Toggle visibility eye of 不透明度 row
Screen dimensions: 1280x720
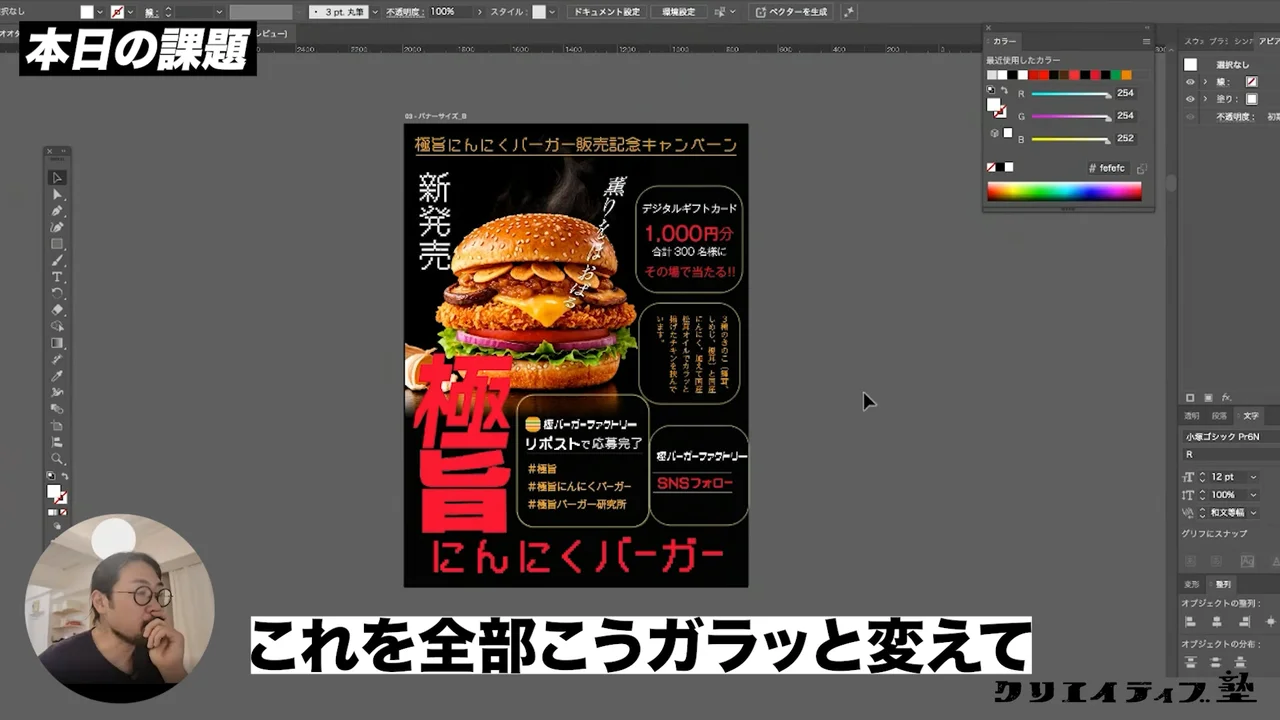[x=1190, y=116]
